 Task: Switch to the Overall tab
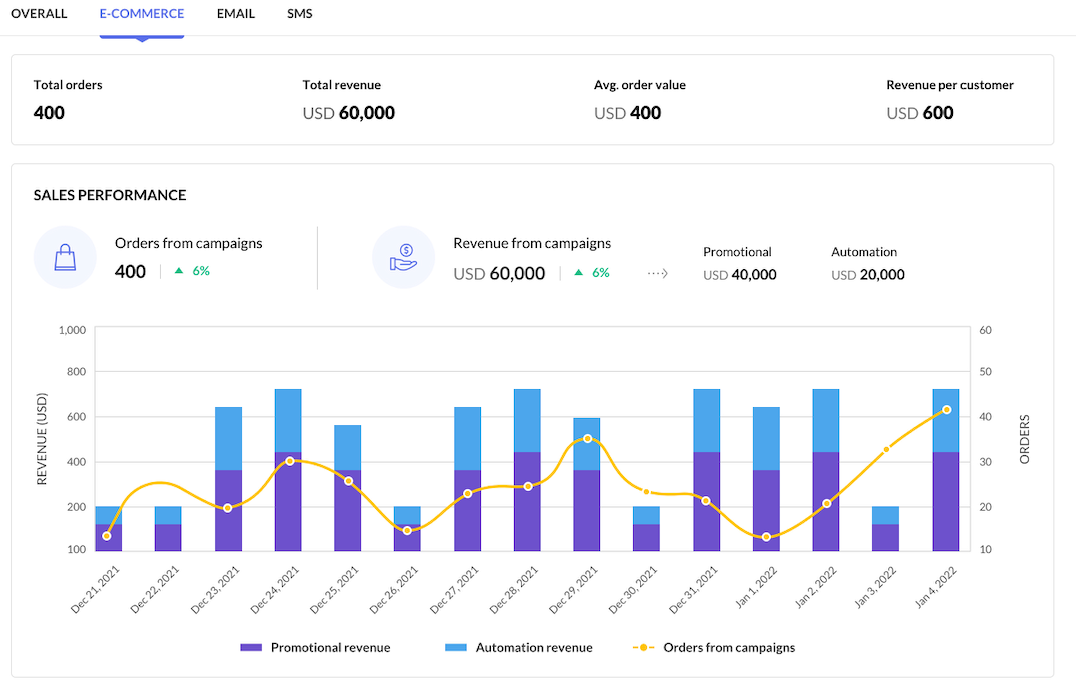(x=39, y=14)
